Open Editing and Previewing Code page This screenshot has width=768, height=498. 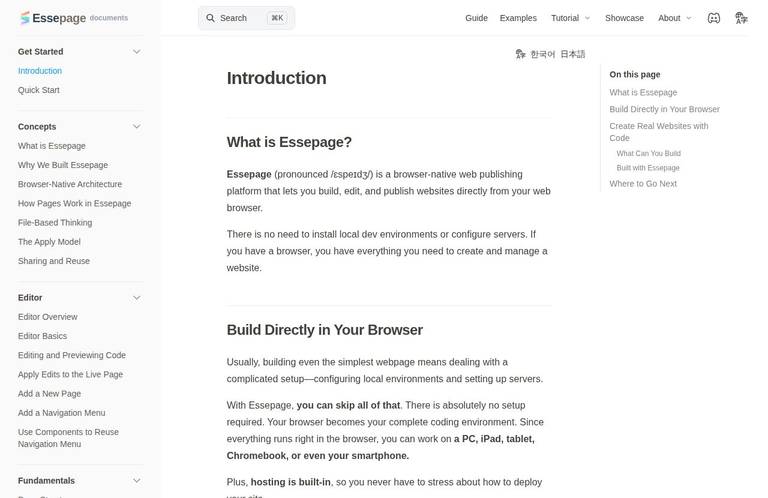pos(72,355)
